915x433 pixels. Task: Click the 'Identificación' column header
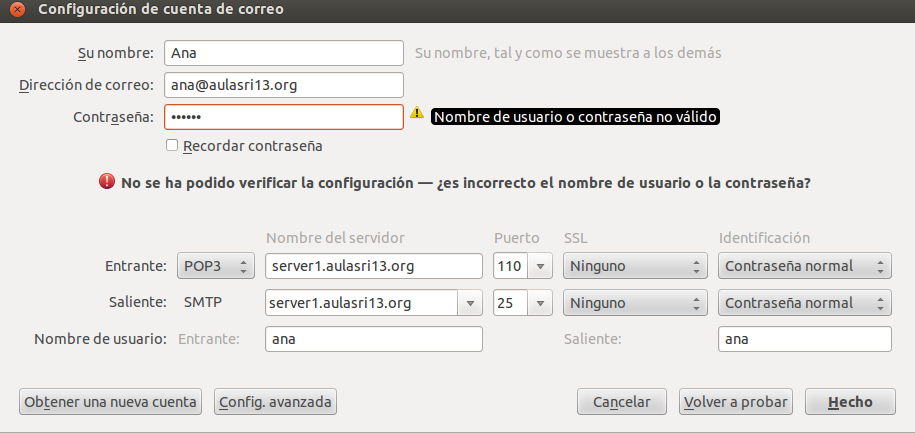tap(764, 238)
